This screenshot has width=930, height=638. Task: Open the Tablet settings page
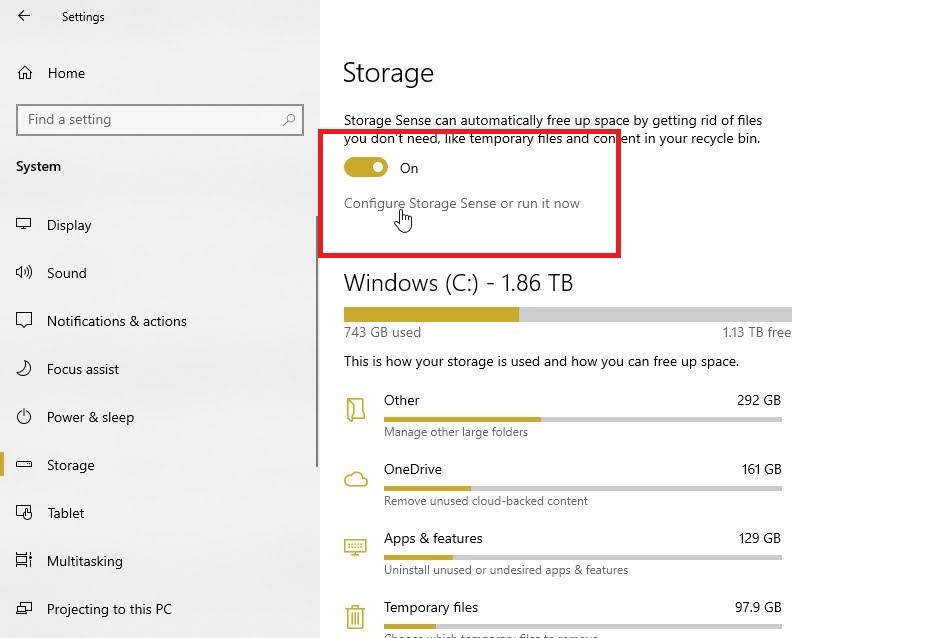(66, 513)
